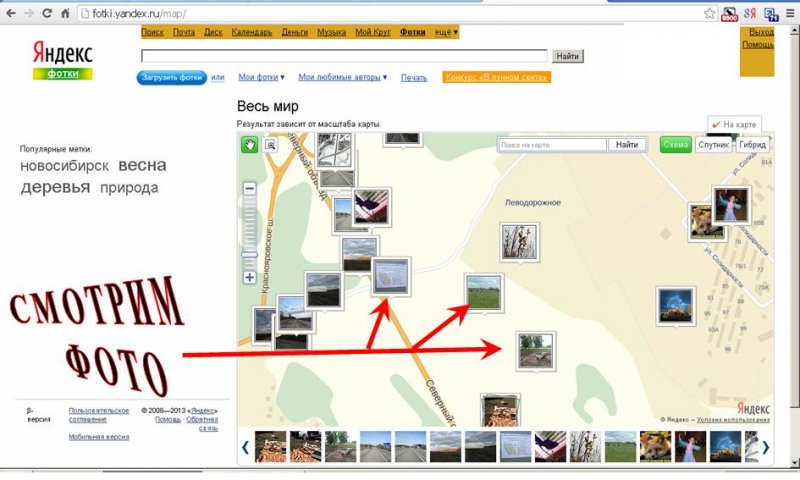This screenshot has height=480, width=800.
Task: Open the Конкурс «В лунном свете» link
Action: (496, 77)
